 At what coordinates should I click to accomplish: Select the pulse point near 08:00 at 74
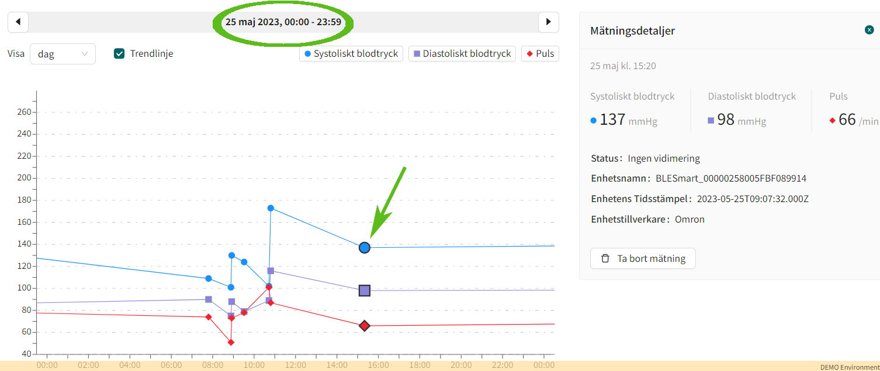click(x=209, y=317)
